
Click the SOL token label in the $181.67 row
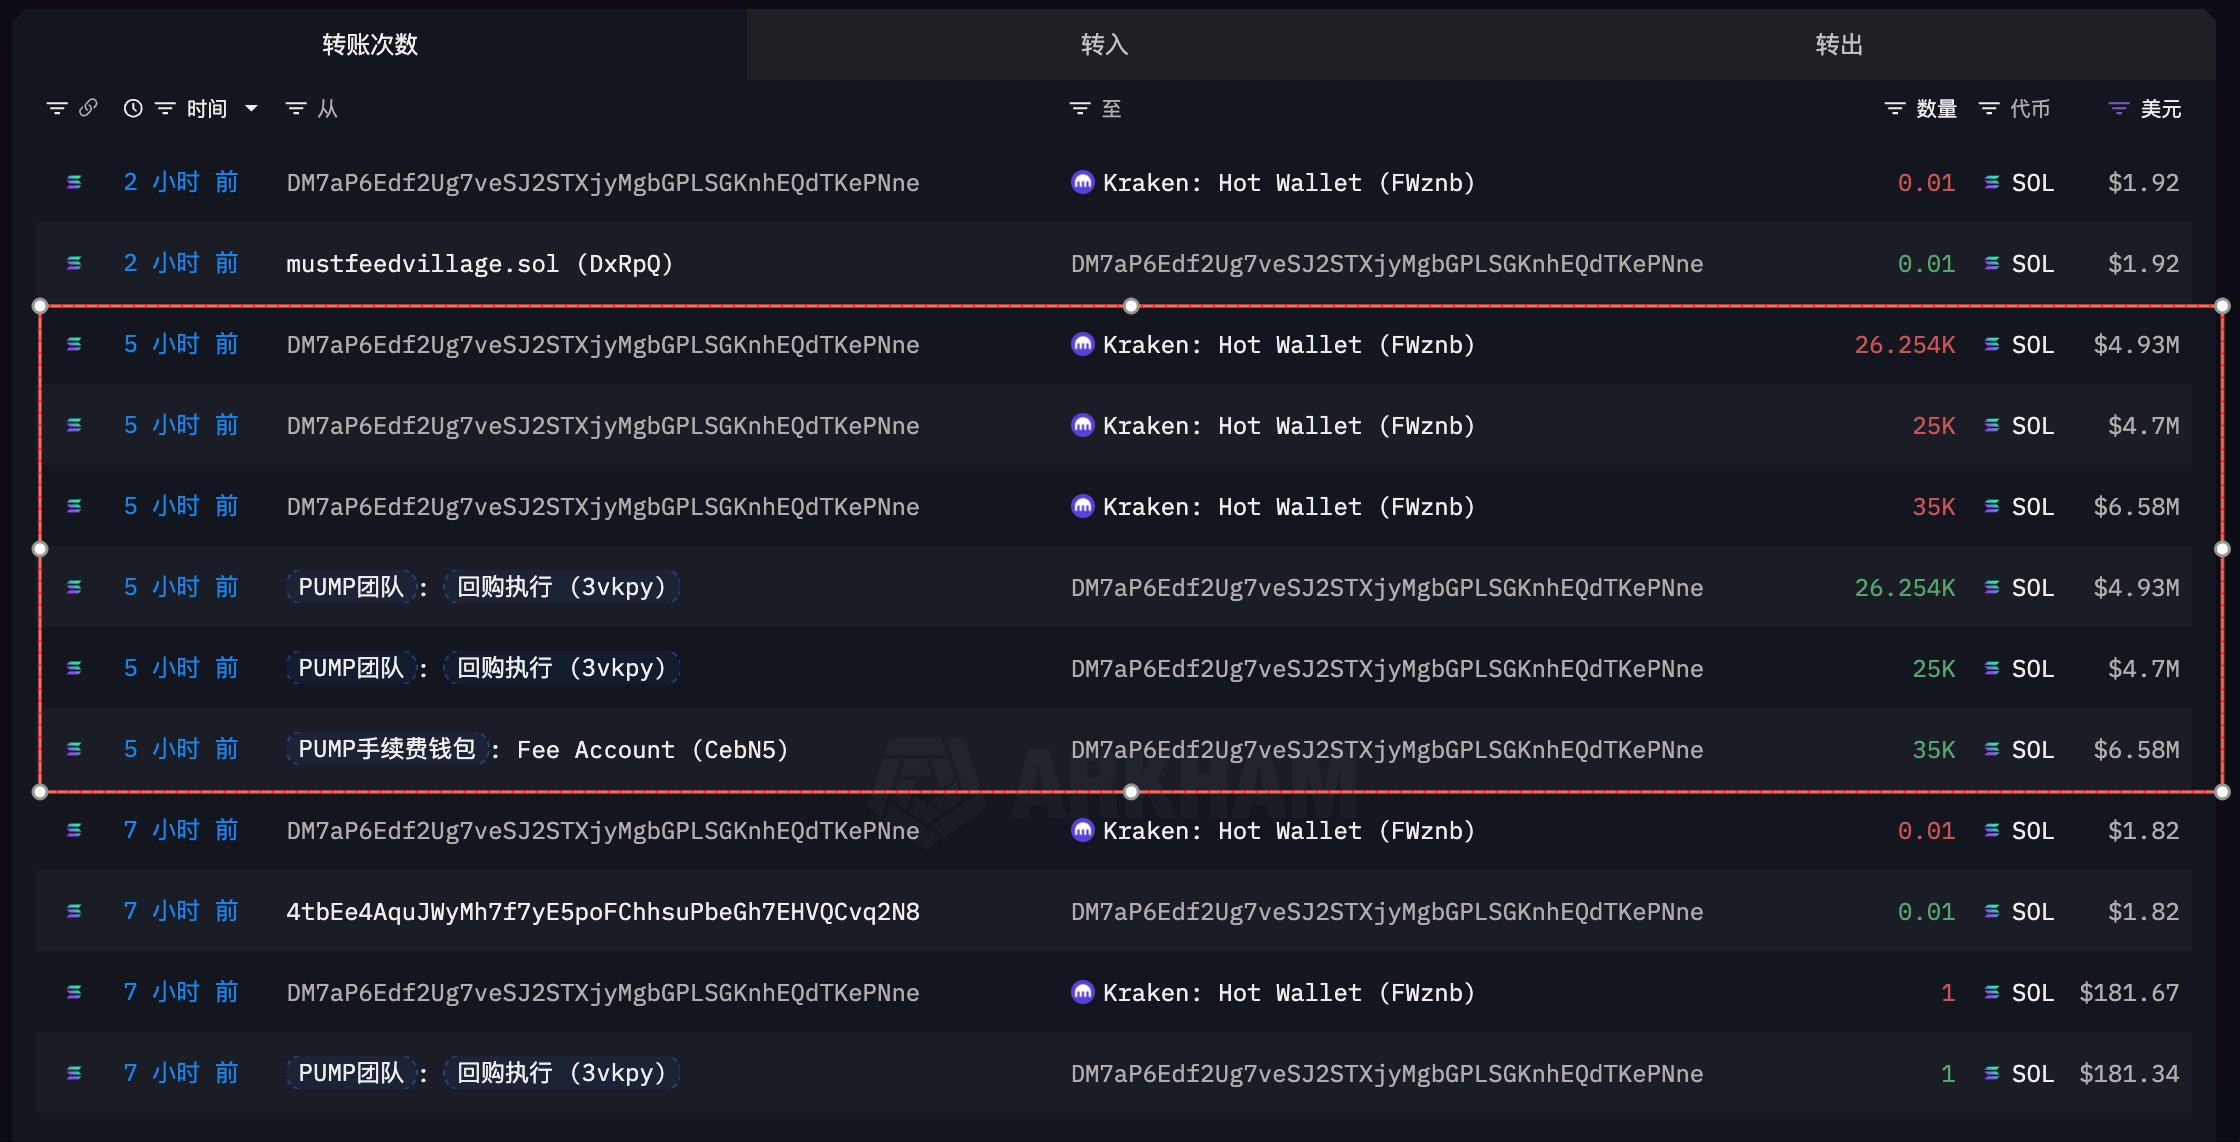coord(2033,993)
